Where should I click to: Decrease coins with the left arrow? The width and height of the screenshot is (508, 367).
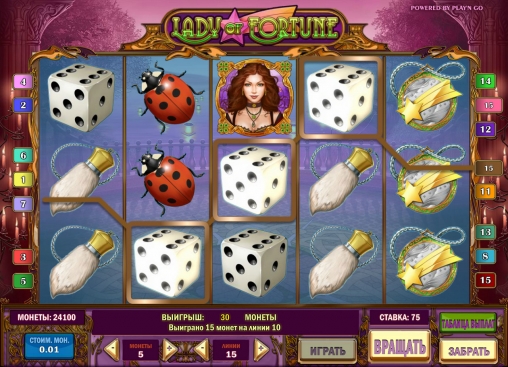click(x=112, y=349)
